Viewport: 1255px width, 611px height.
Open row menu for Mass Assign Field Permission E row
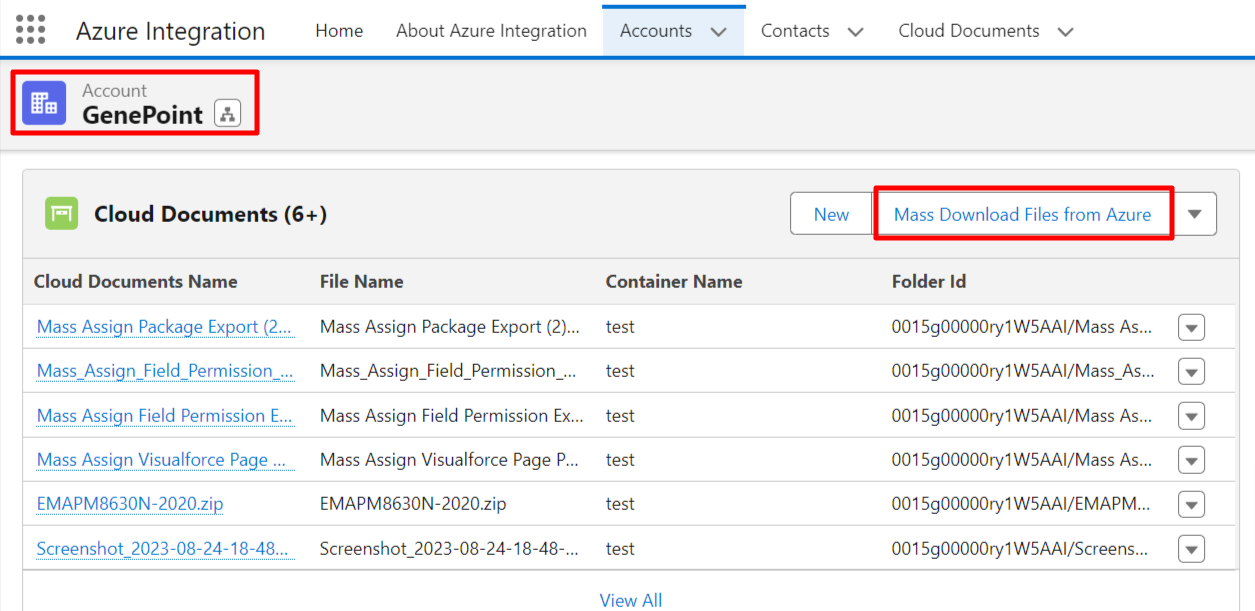[x=1191, y=416]
